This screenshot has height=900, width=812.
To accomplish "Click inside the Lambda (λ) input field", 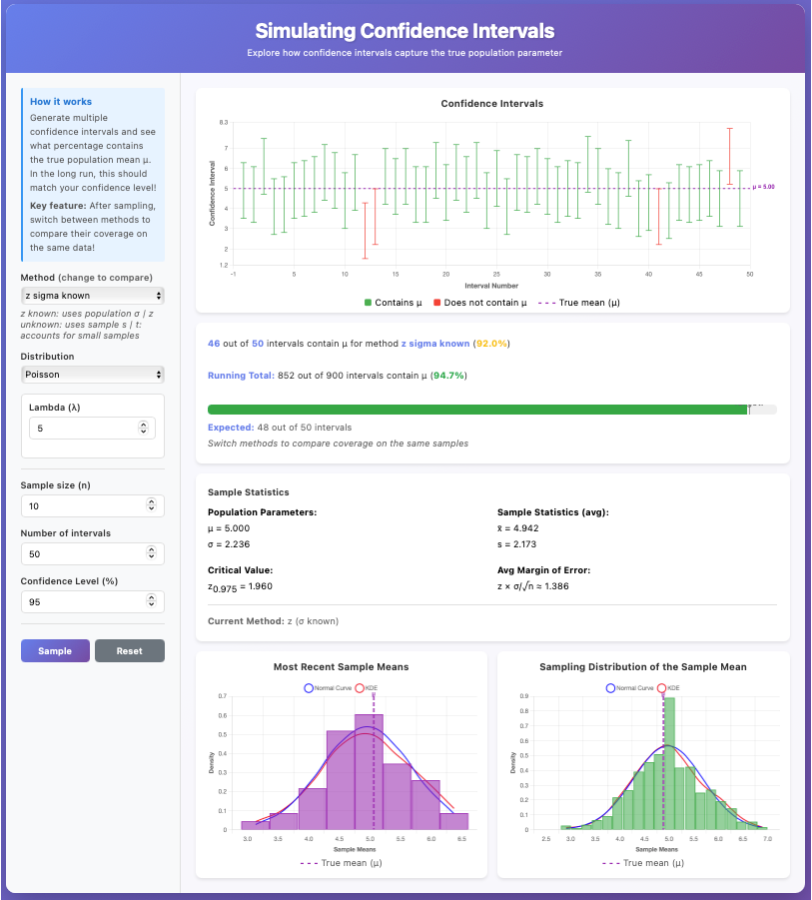I will (x=80, y=427).
